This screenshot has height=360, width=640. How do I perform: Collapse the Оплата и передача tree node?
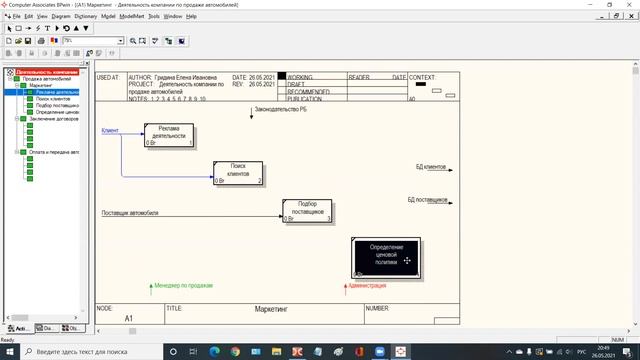tap(17, 152)
